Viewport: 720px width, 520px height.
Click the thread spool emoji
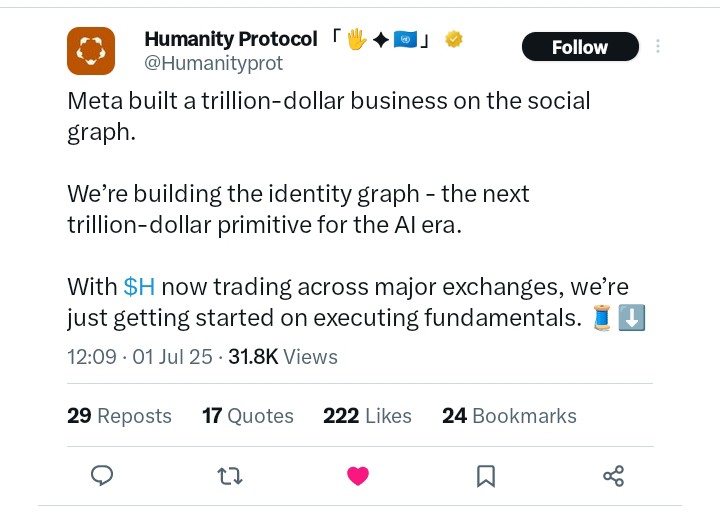click(x=602, y=318)
